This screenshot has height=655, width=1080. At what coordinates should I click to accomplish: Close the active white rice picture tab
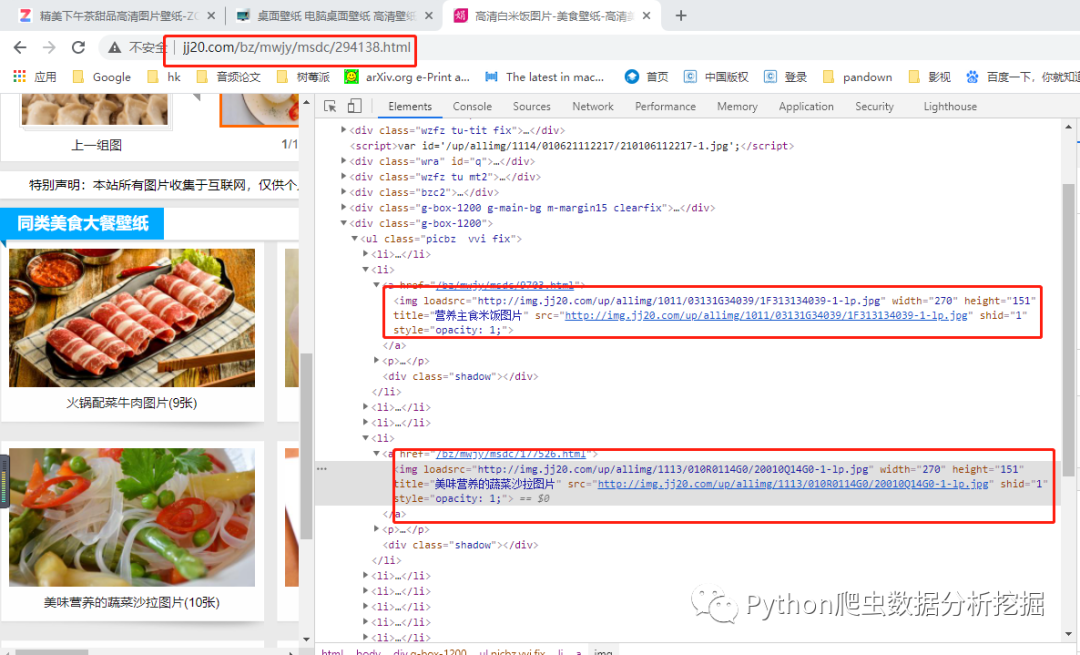click(x=646, y=16)
